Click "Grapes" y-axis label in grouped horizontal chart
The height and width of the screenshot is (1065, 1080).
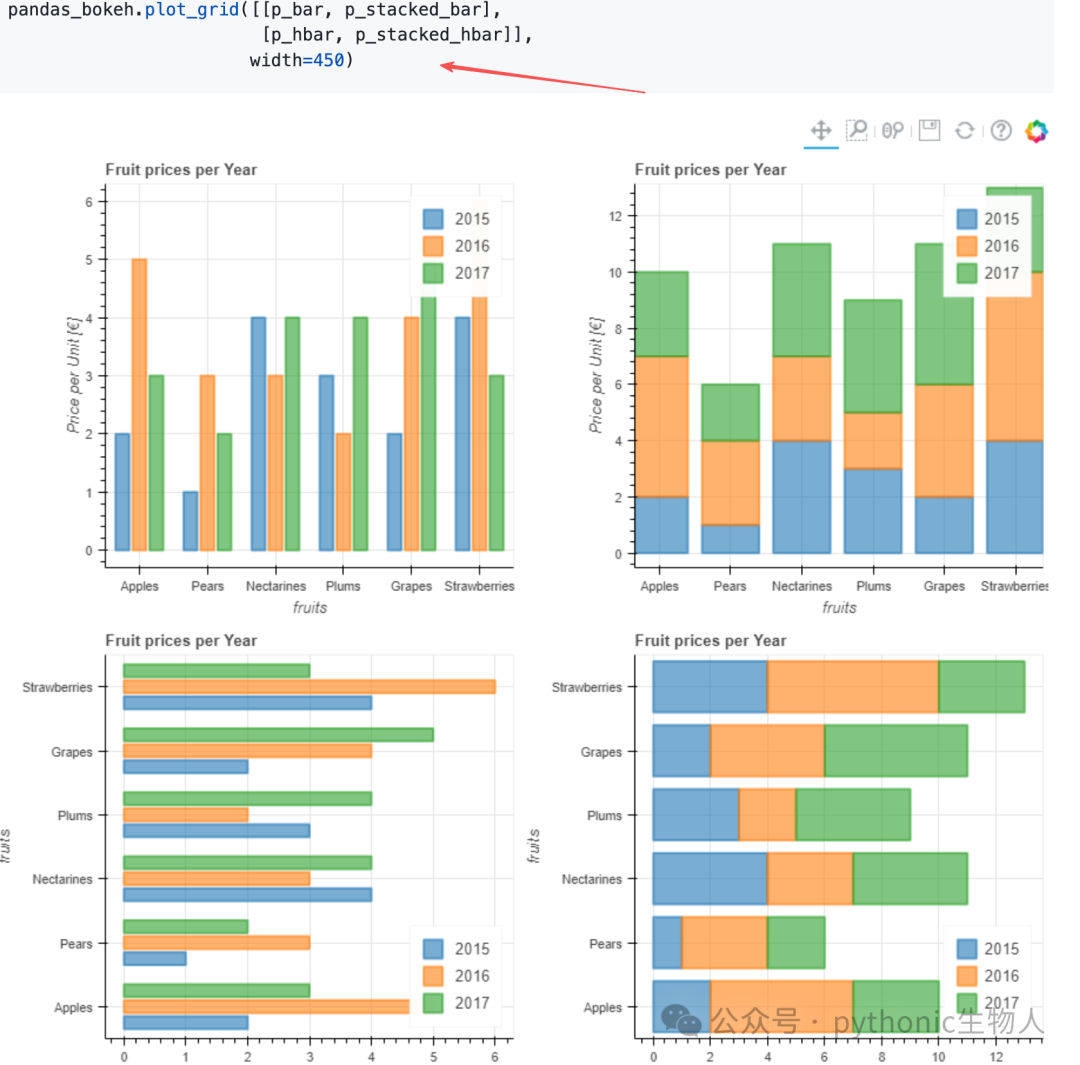72,752
